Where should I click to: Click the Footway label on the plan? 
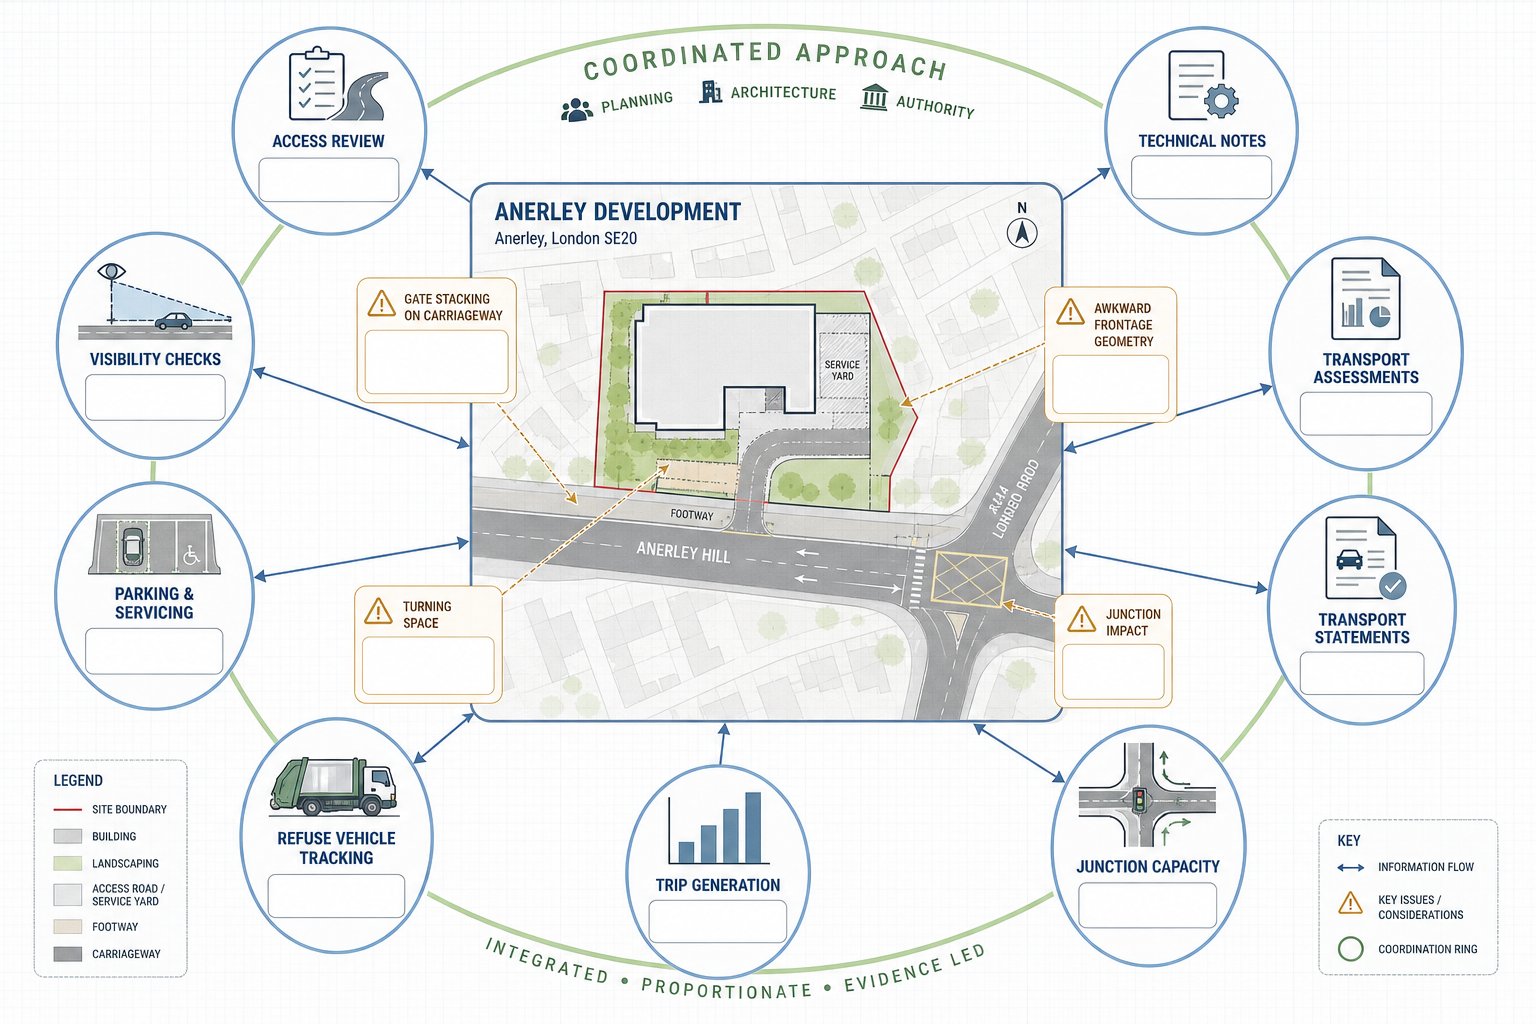(692, 515)
